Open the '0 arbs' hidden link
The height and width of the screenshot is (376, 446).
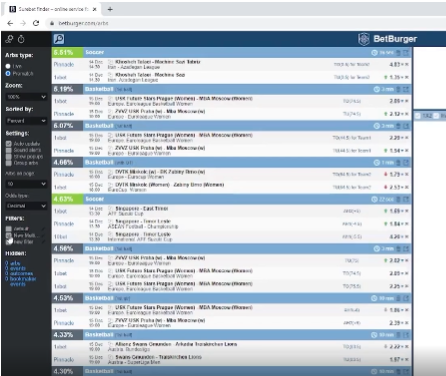13,263
